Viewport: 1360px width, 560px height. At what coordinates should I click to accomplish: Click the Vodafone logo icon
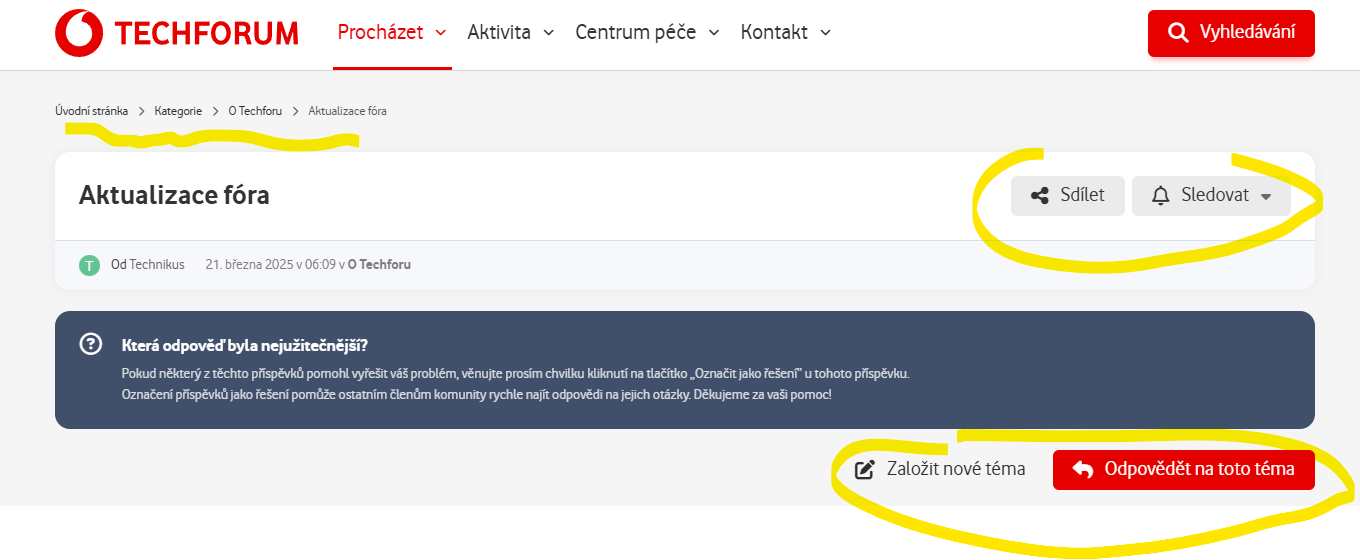pyautogui.click(x=79, y=33)
